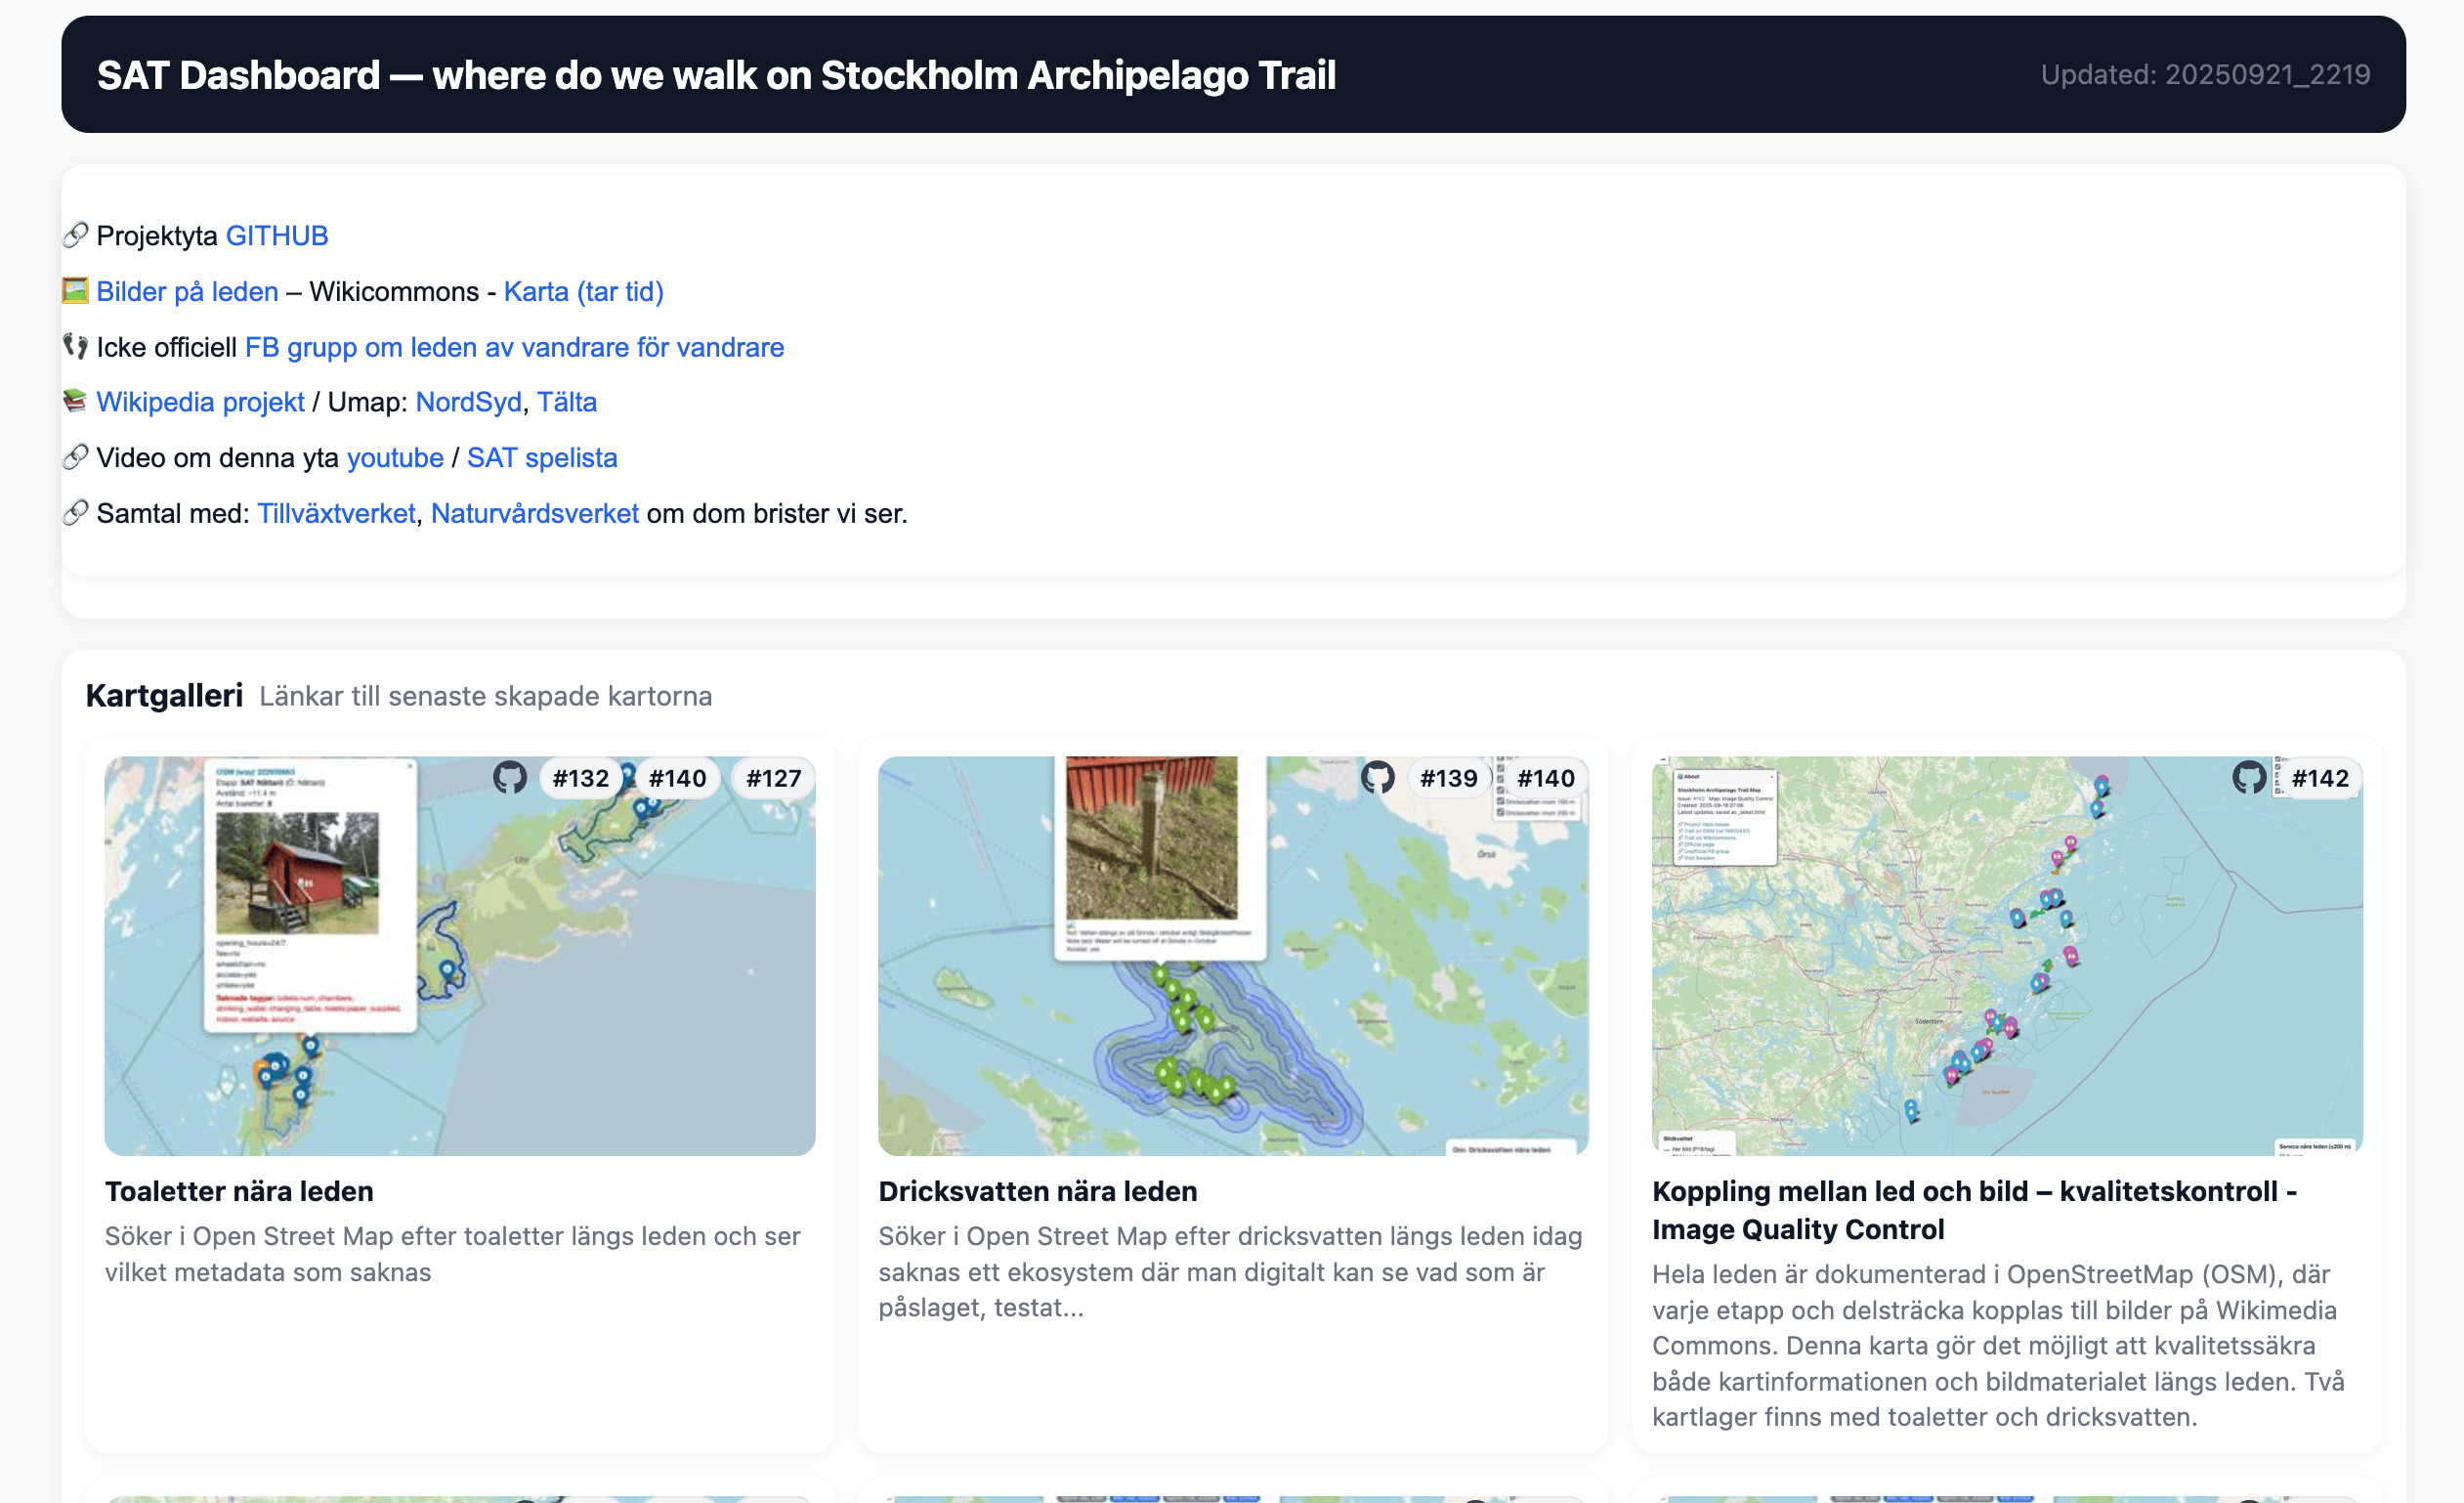The width and height of the screenshot is (2464, 1503).
Task: Open issue badge #139
Action: [x=1448, y=778]
